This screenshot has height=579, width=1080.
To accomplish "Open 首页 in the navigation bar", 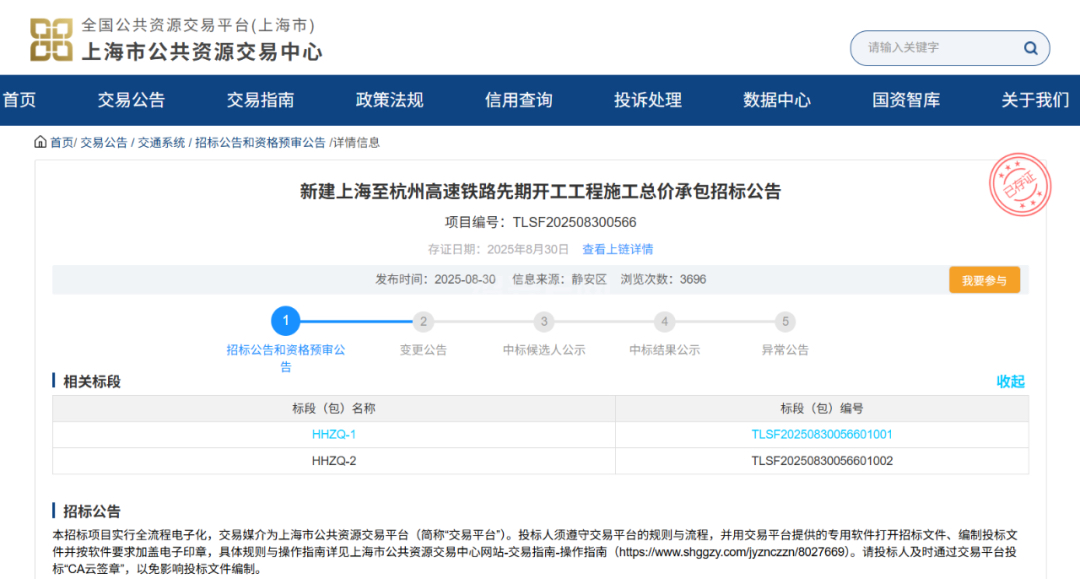I will 19,100.
